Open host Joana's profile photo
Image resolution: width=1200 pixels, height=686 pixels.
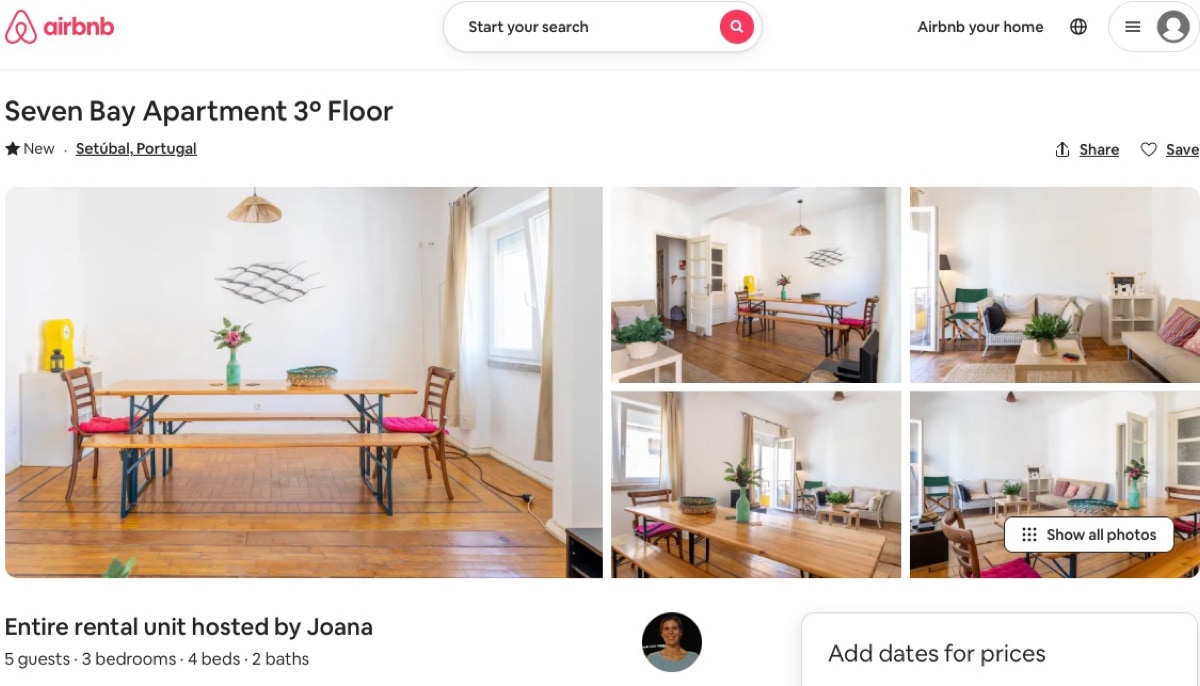672,642
